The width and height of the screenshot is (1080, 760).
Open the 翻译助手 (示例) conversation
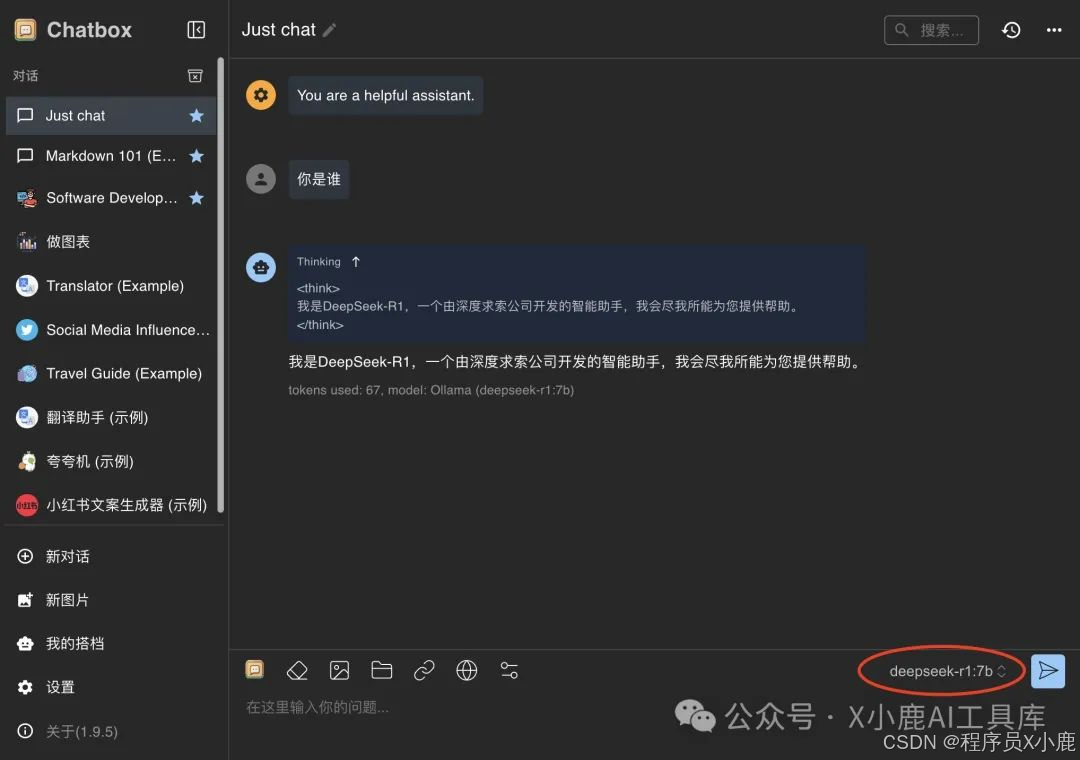111,418
